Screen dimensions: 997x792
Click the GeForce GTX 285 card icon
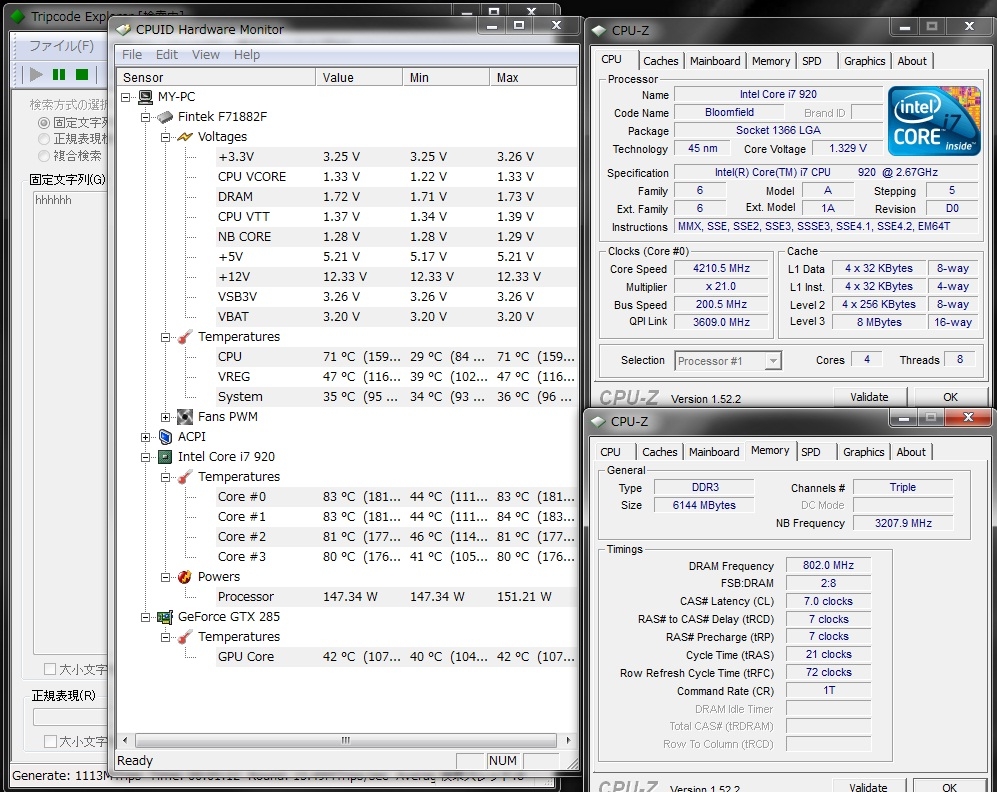pyautogui.click(x=165, y=617)
